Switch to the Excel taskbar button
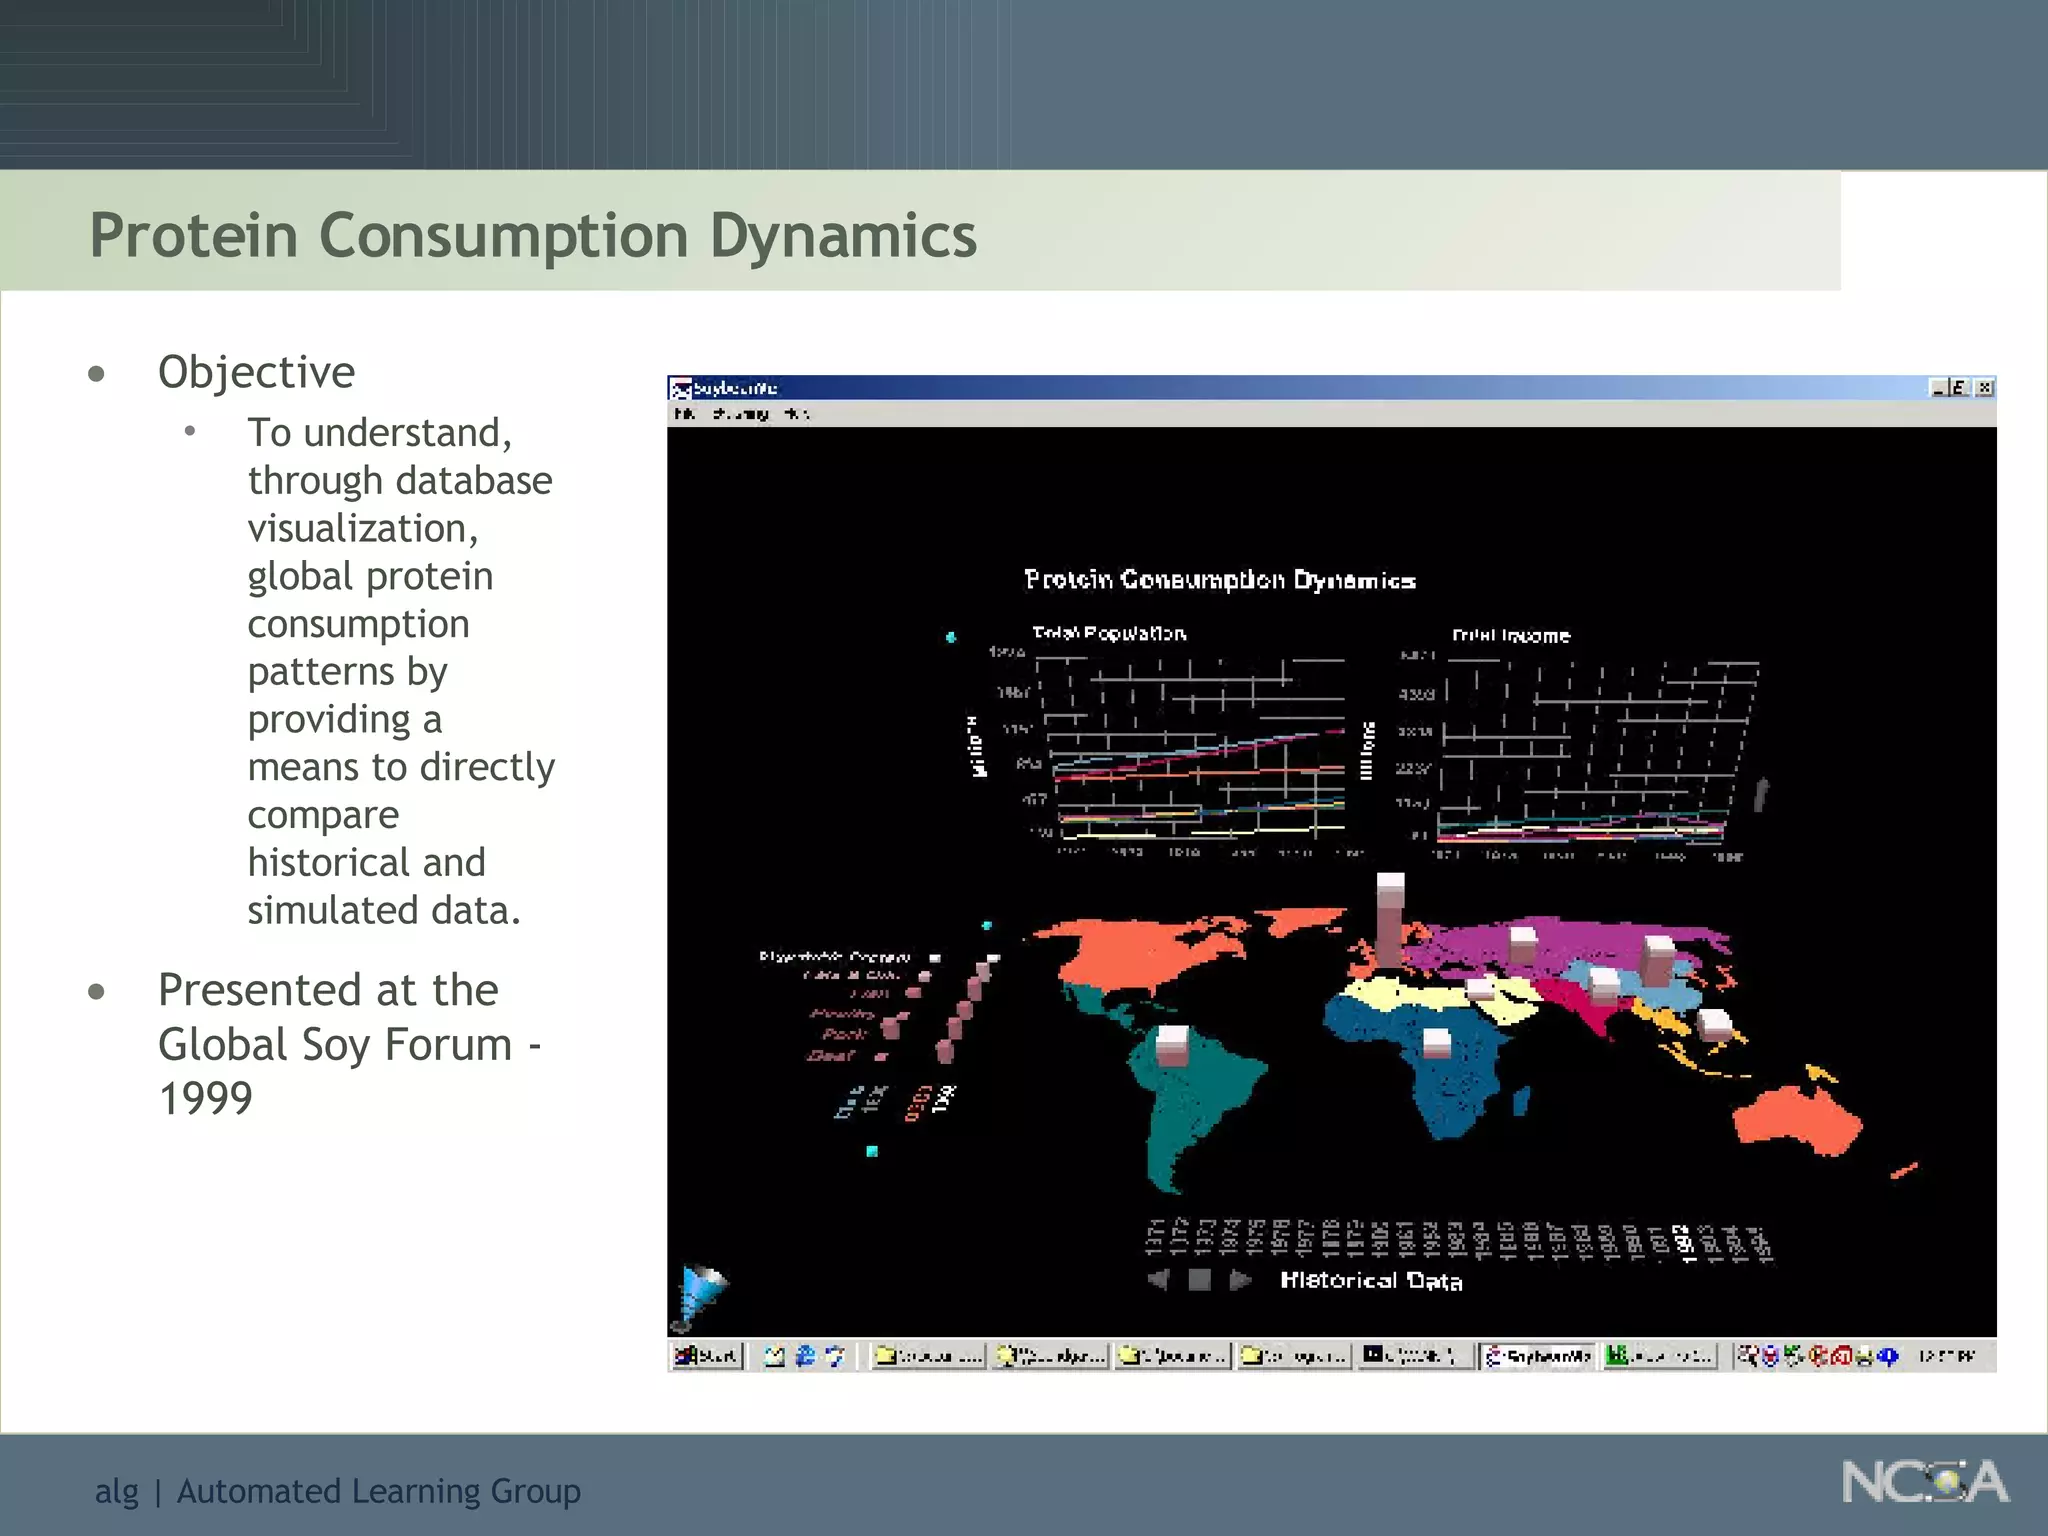The width and height of the screenshot is (2048, 1536). click(x=1661, y=1356)
